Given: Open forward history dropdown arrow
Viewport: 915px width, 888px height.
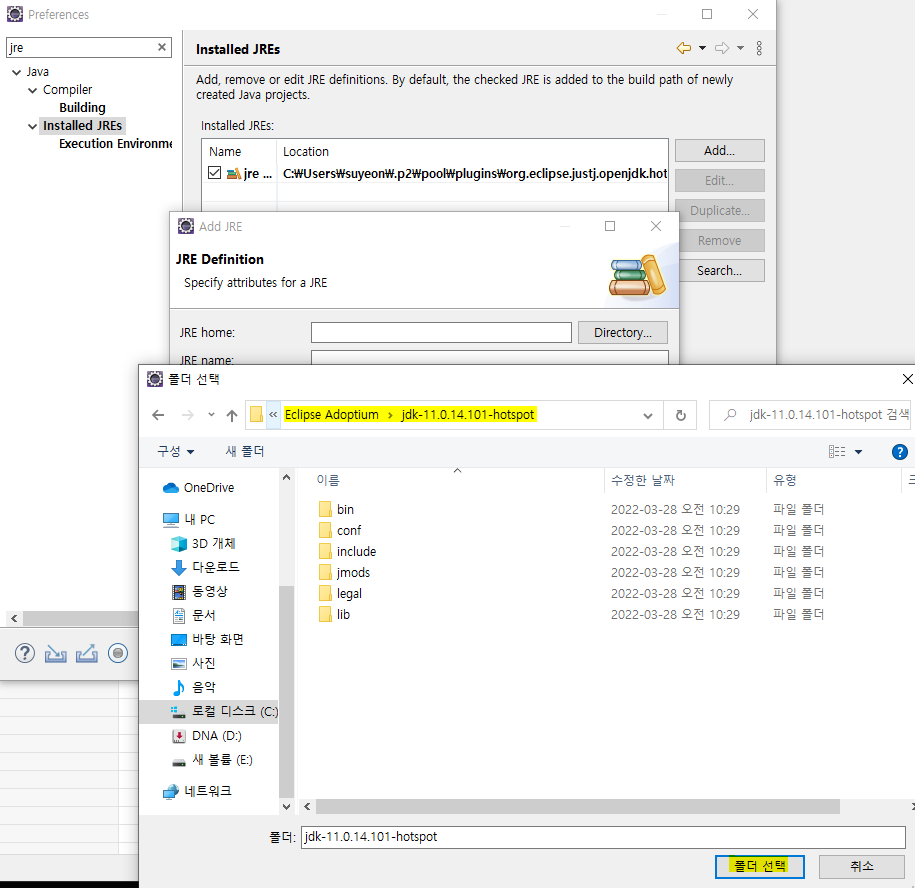Looking at the screenshot, I should [741, 48].
